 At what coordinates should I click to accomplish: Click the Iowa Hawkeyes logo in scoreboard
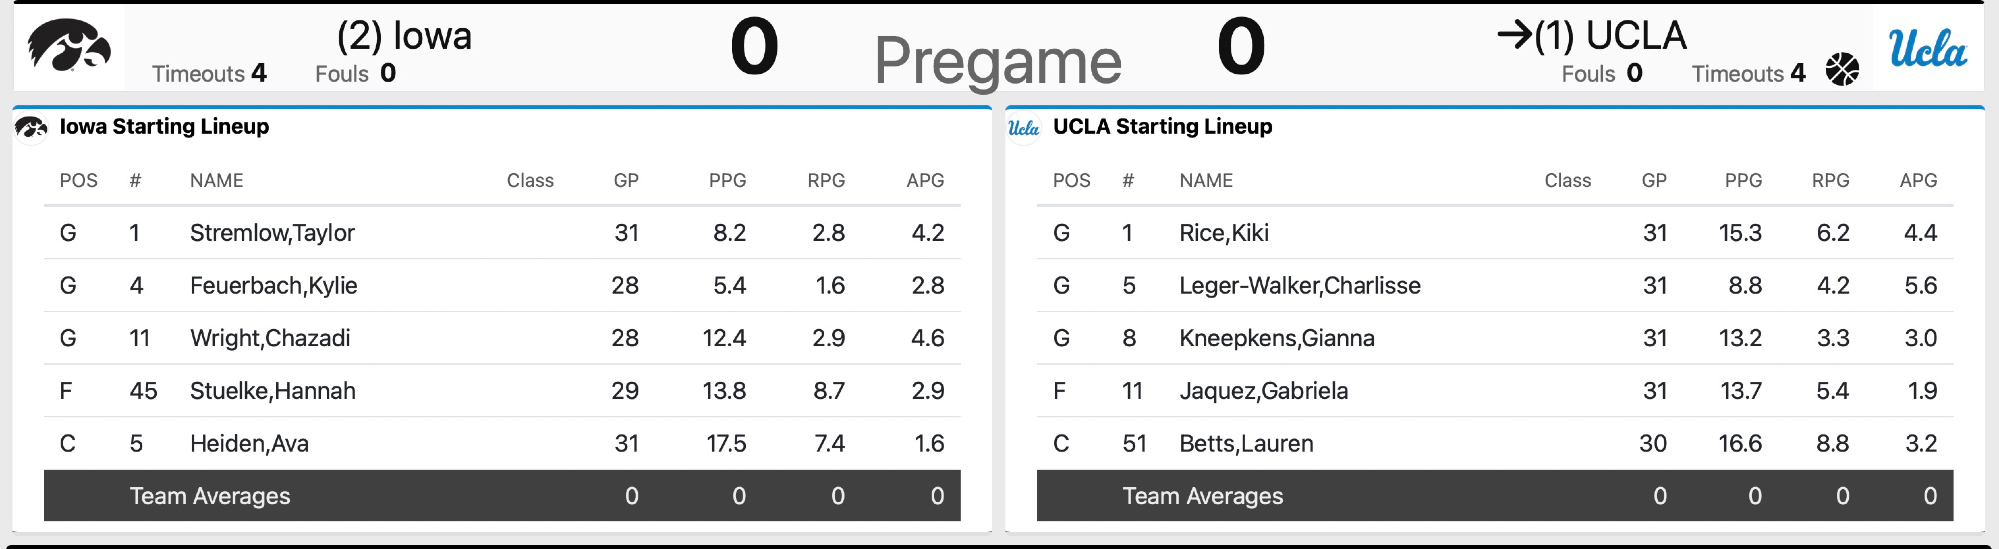coord(69,47)
